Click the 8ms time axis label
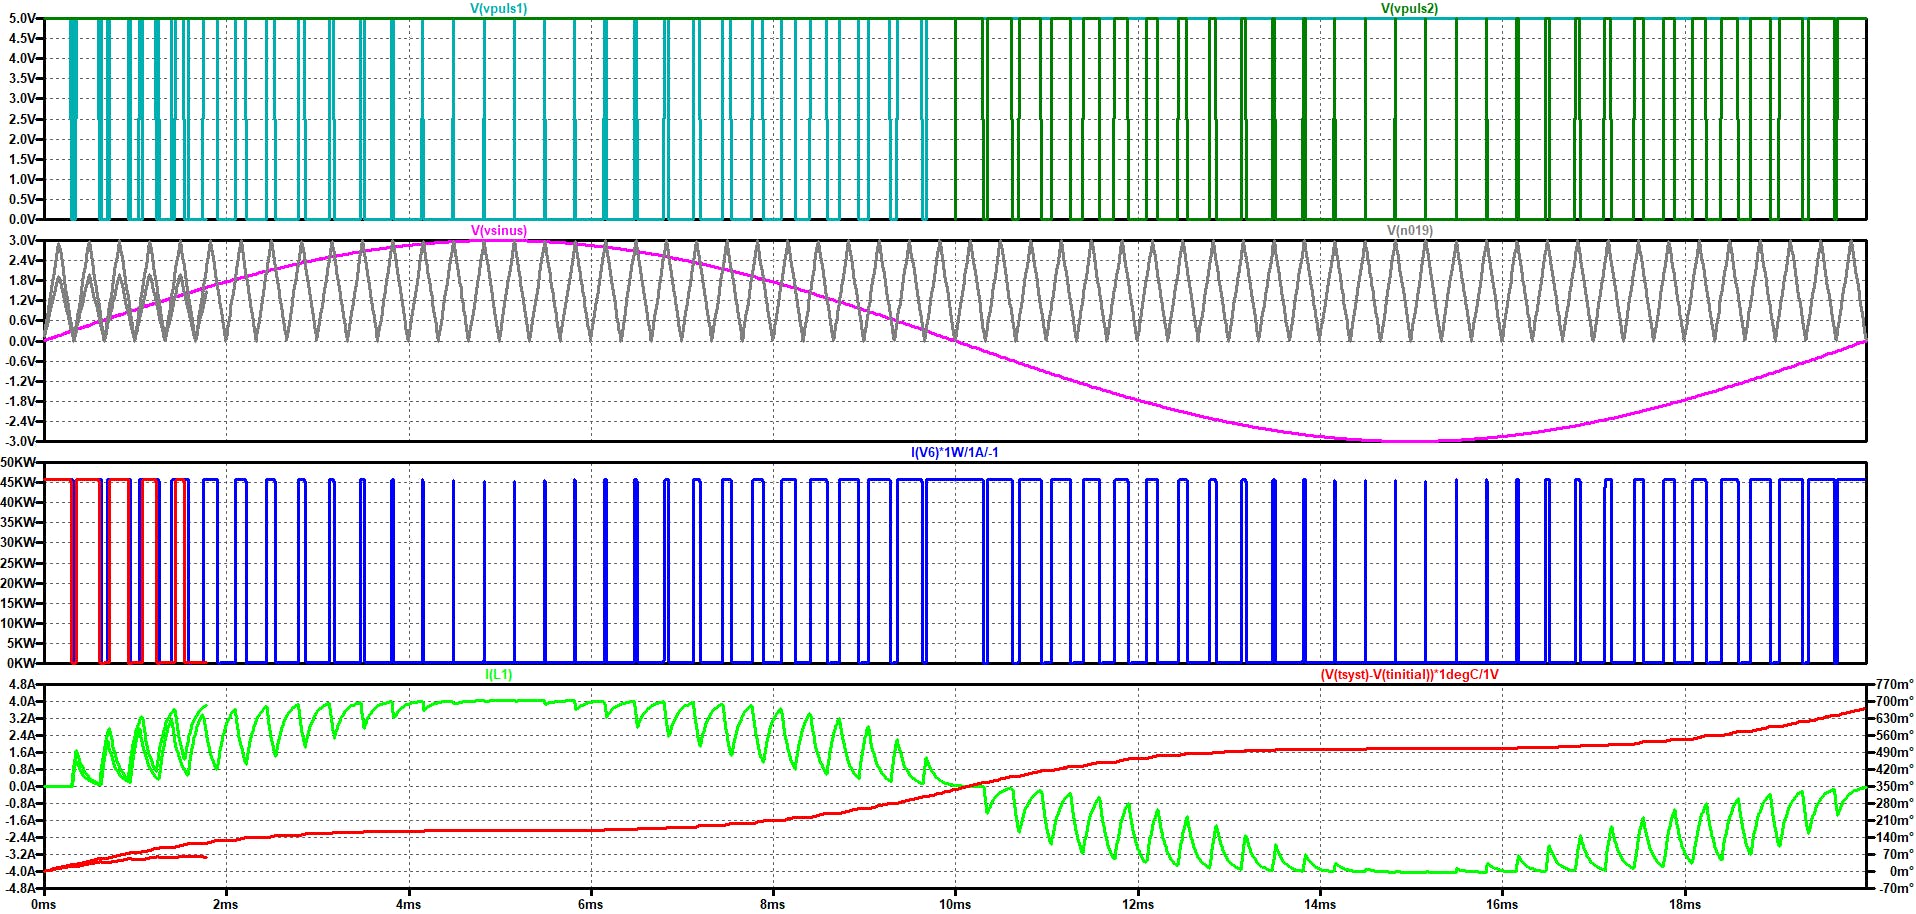This screenshot has height=914, width=1916. click(x=772, y=904)
